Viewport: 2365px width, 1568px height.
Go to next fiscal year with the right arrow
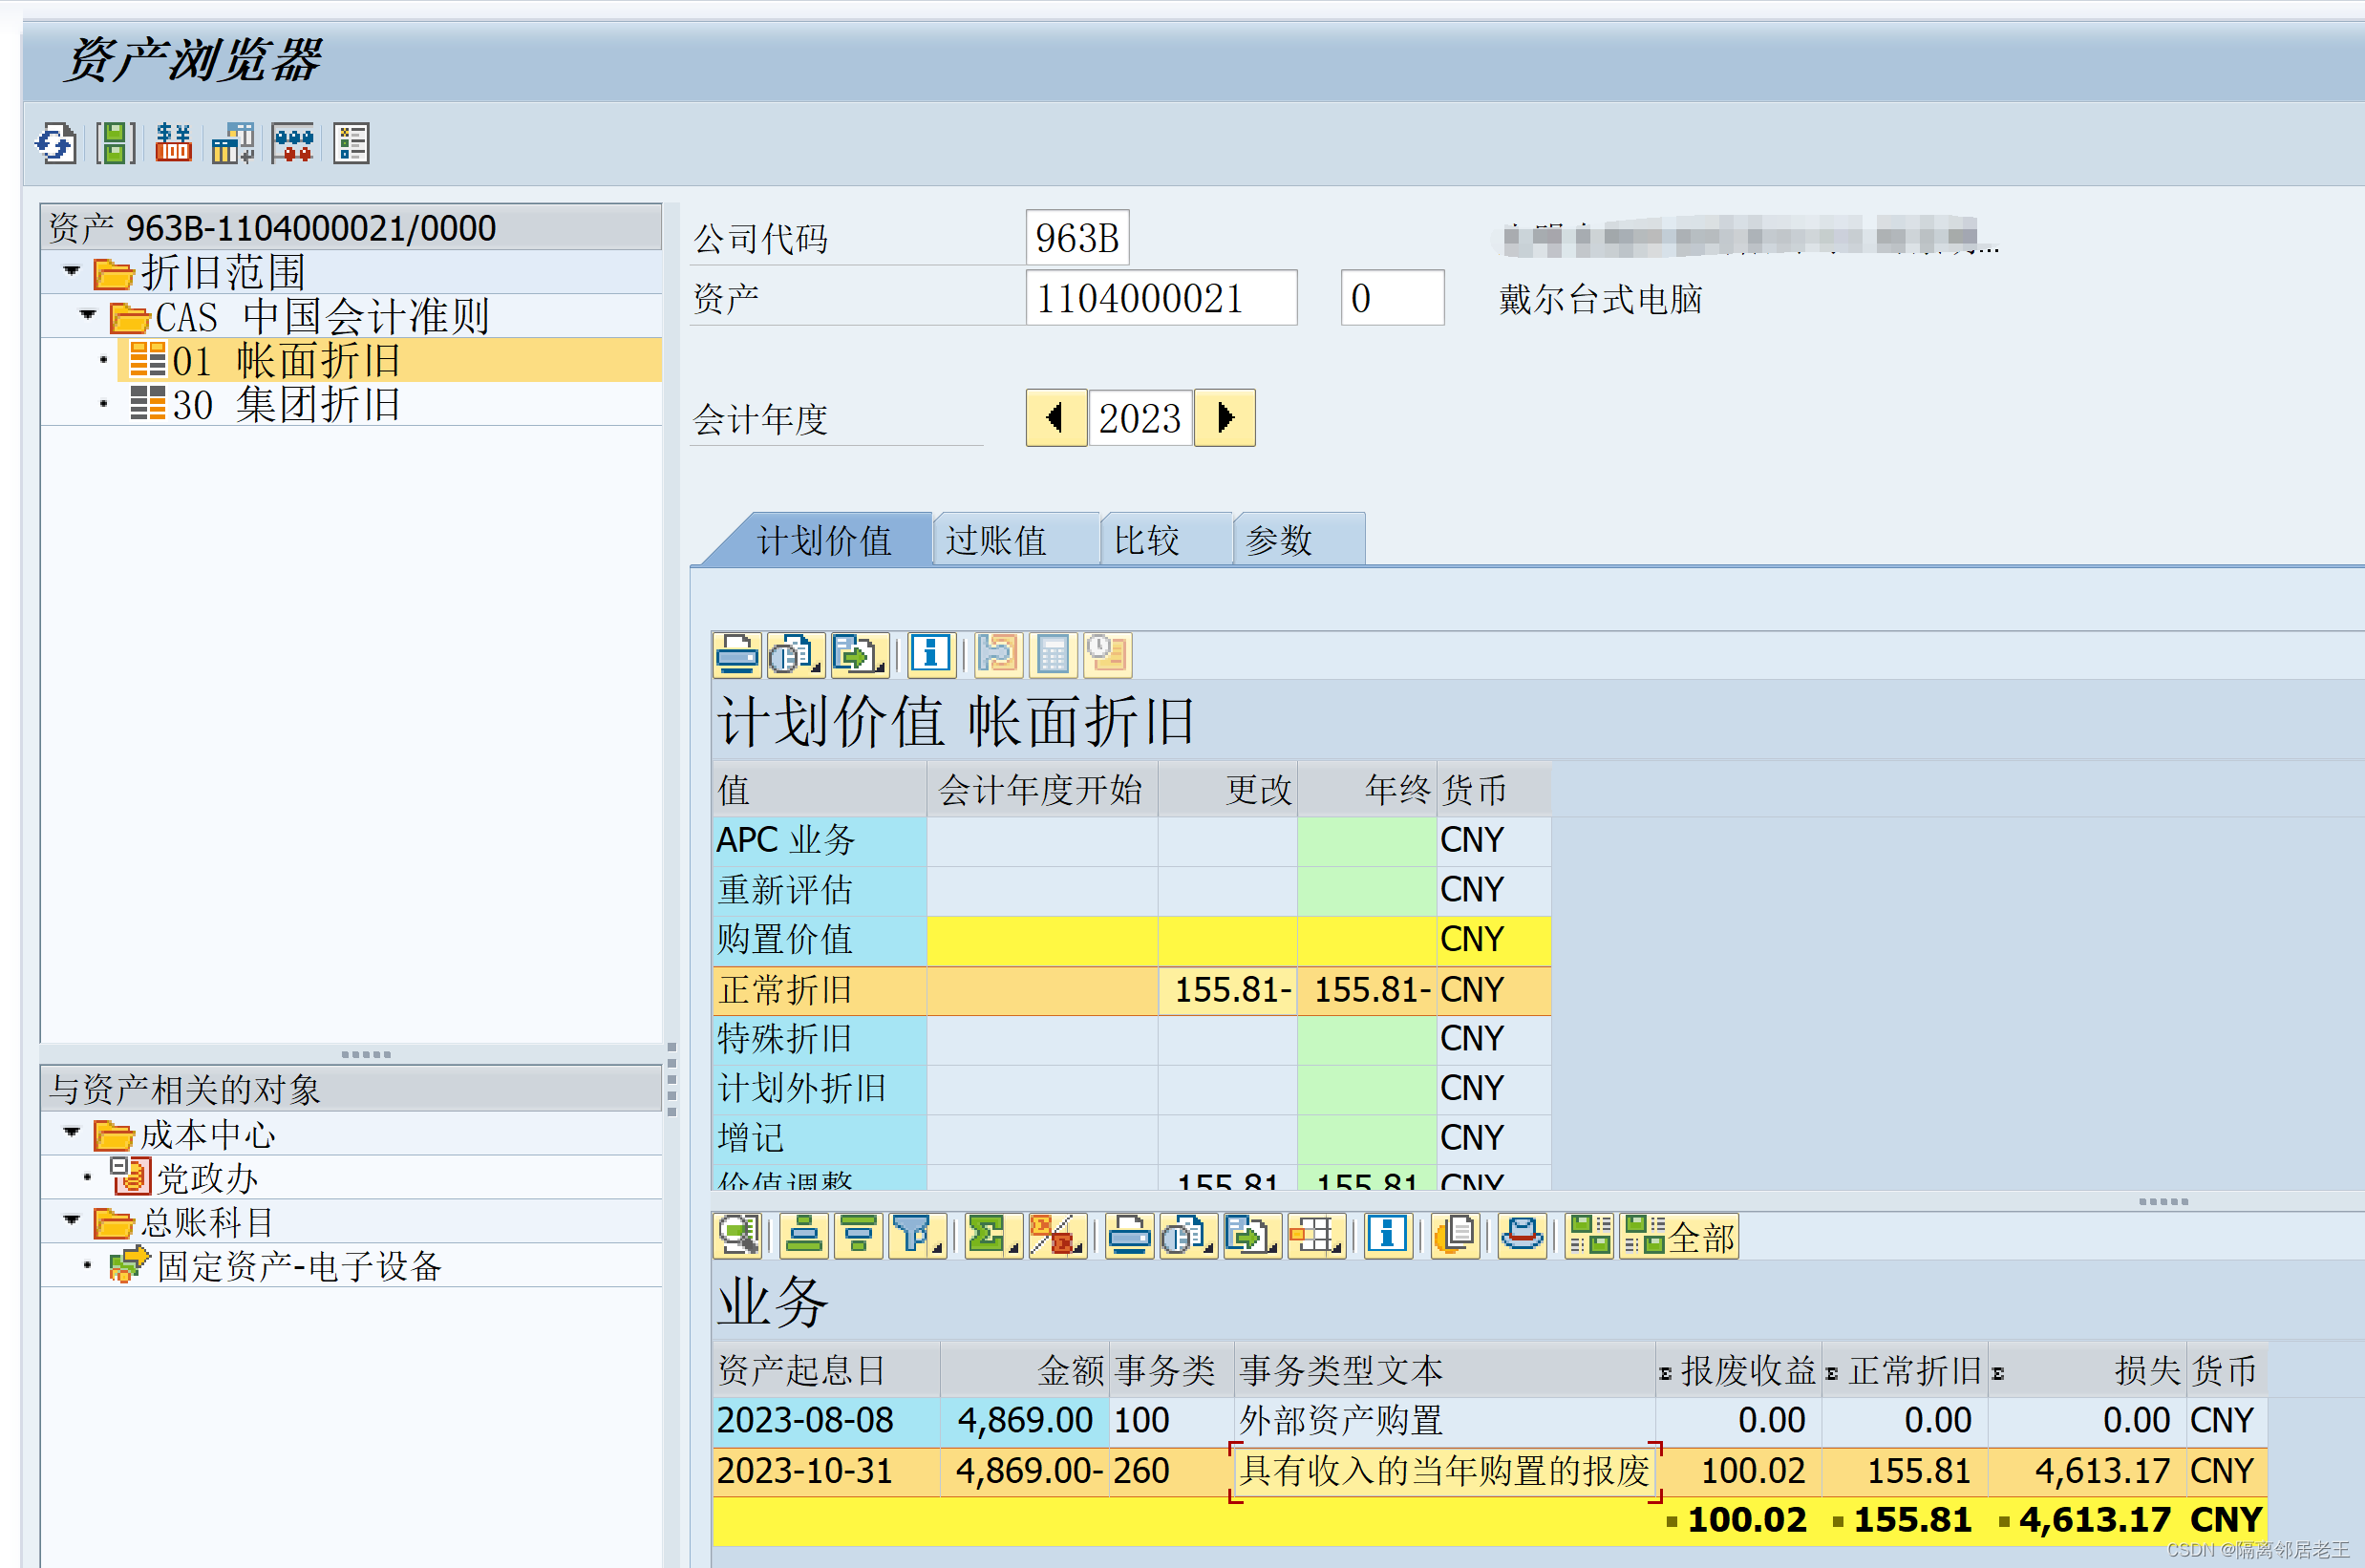point(1225,418)
